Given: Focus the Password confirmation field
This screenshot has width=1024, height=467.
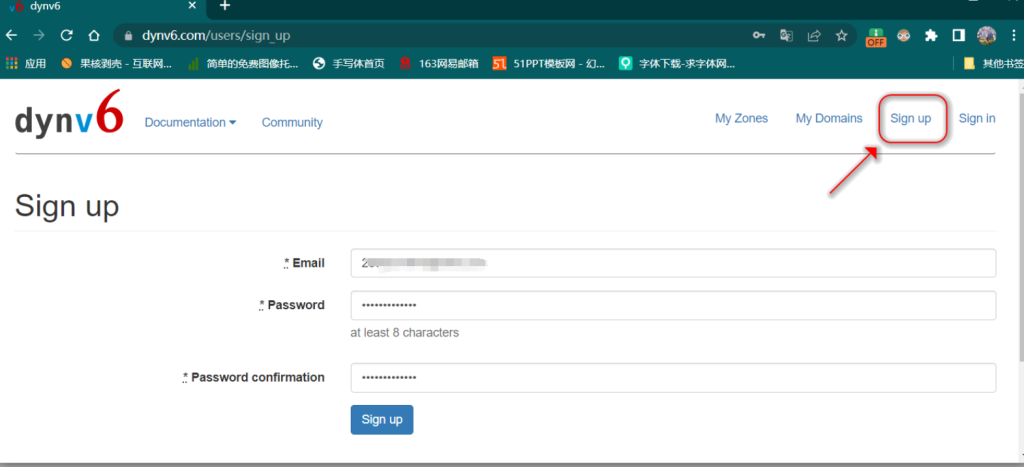Looking at the screenshot, I should coord(673,378).
